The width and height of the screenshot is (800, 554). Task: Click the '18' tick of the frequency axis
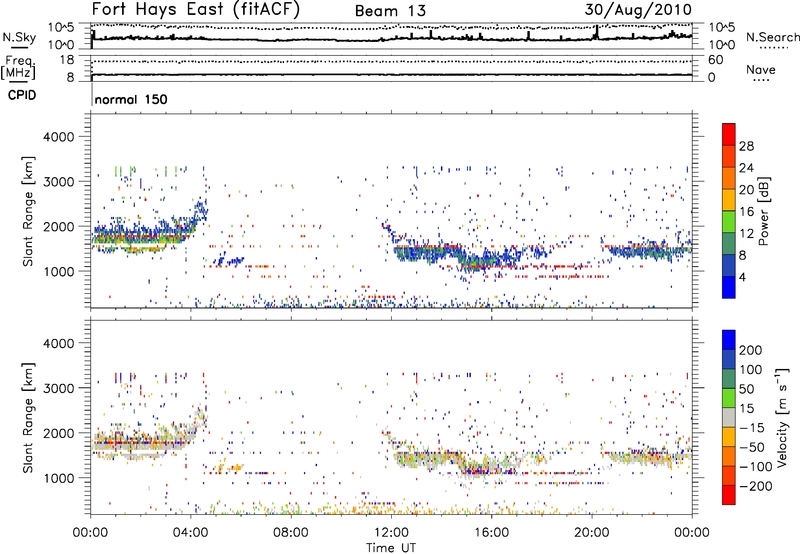pos(66,60)
